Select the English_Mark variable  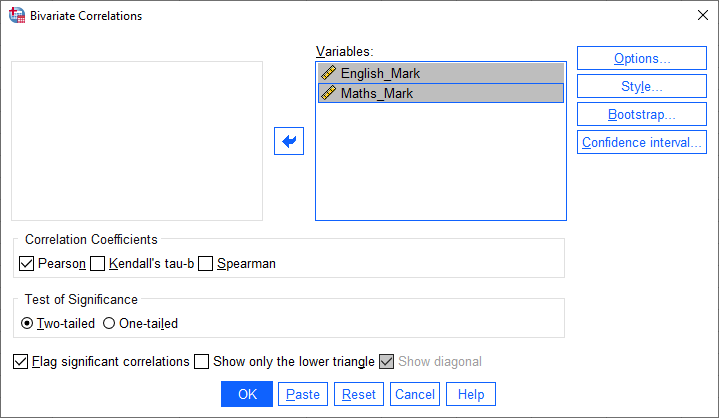(441, 73)
